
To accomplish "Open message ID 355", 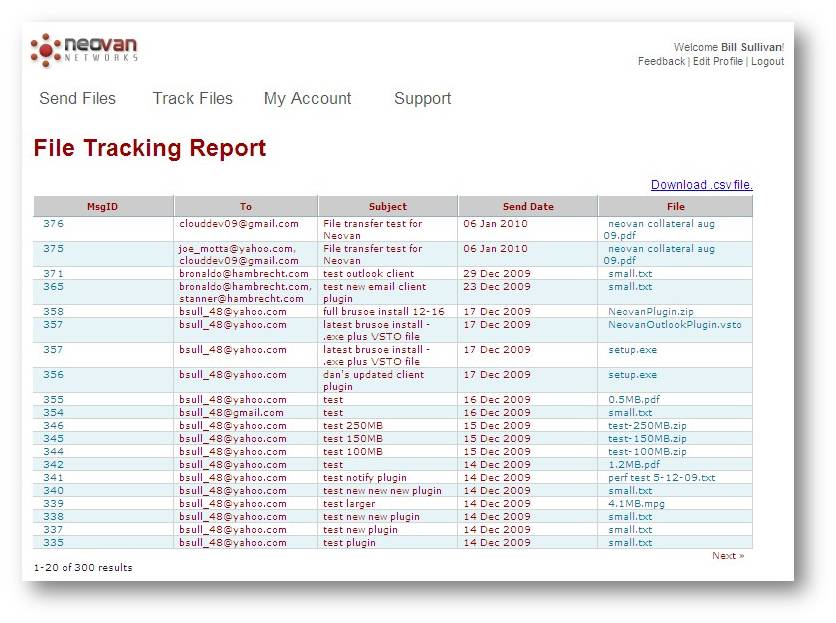I will [x=53, y=400].
